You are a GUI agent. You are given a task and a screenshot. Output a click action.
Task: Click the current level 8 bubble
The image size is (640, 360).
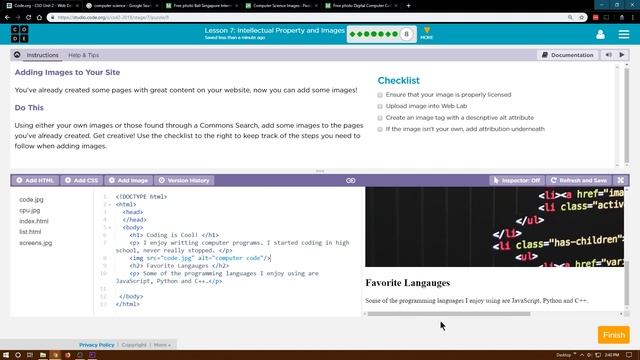406,34
